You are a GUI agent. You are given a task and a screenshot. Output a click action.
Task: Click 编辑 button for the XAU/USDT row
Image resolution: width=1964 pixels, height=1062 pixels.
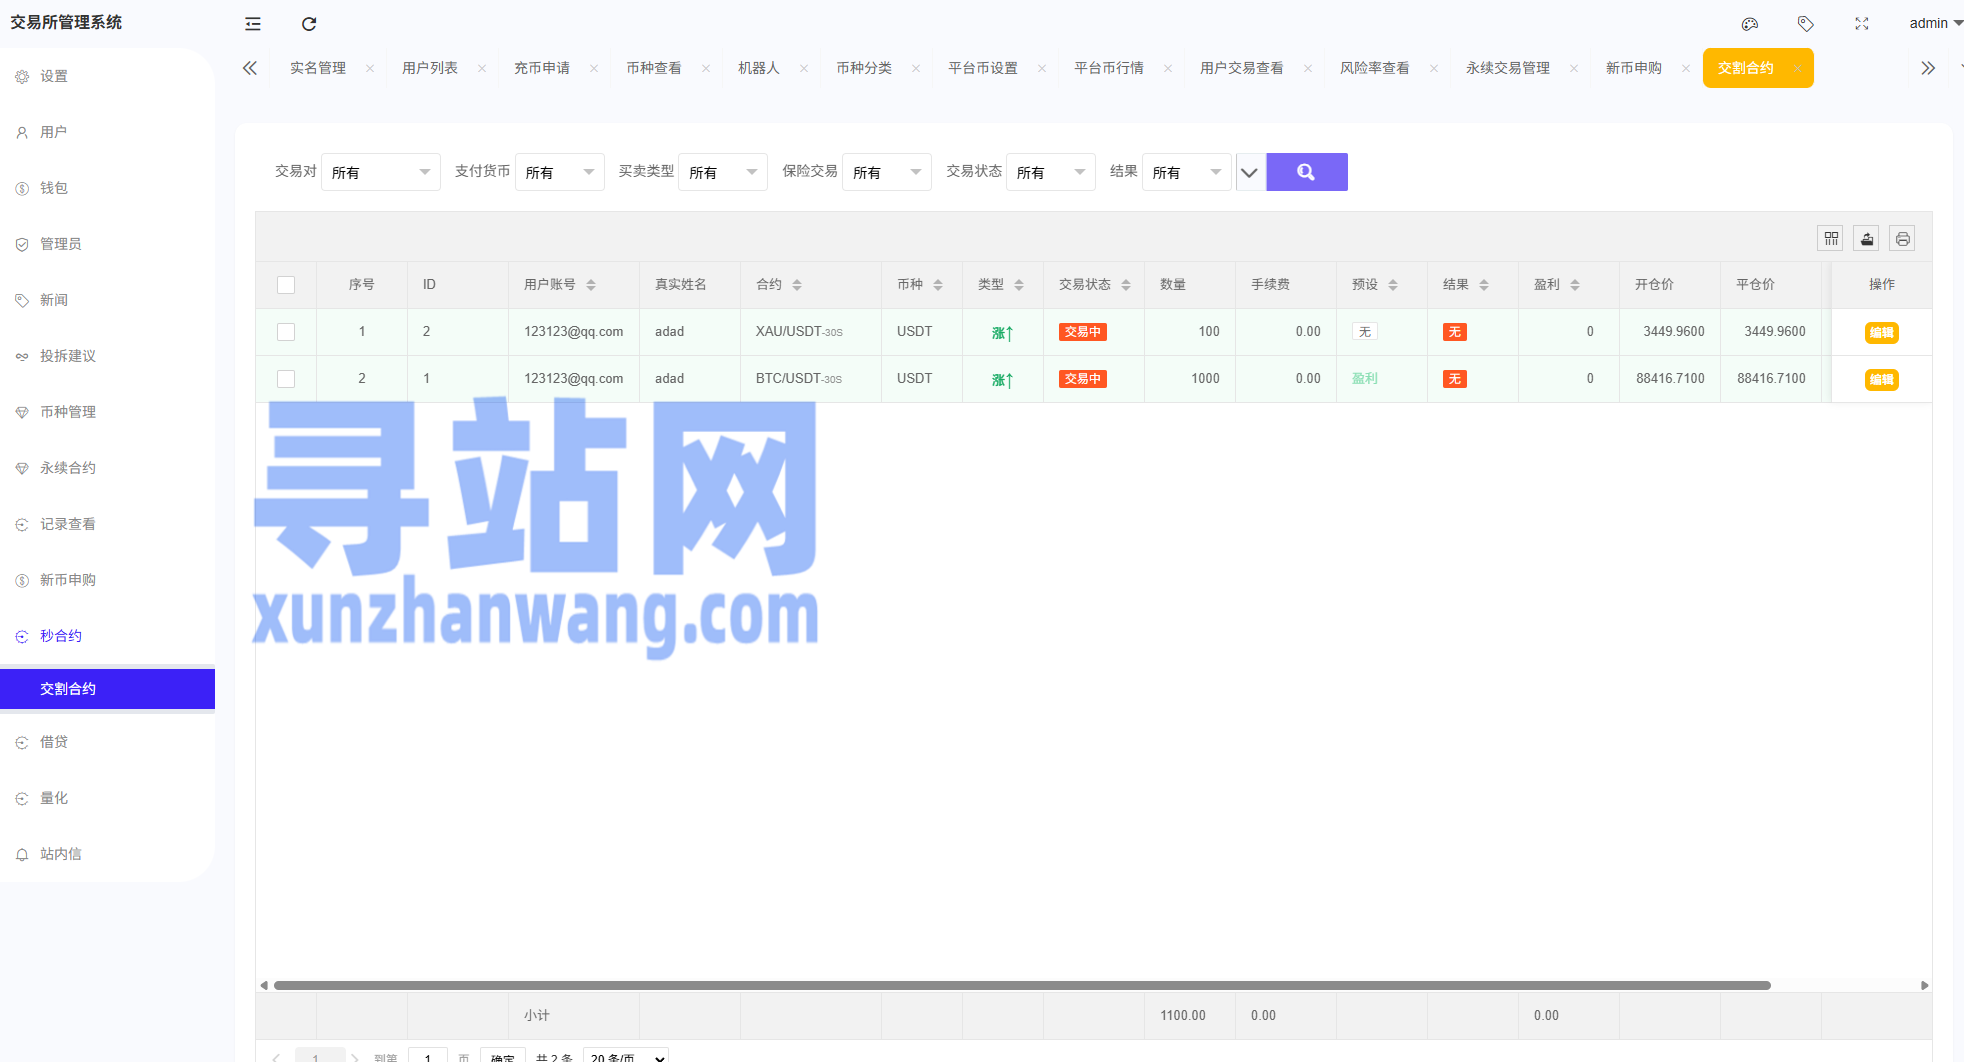click(1881, 332)
